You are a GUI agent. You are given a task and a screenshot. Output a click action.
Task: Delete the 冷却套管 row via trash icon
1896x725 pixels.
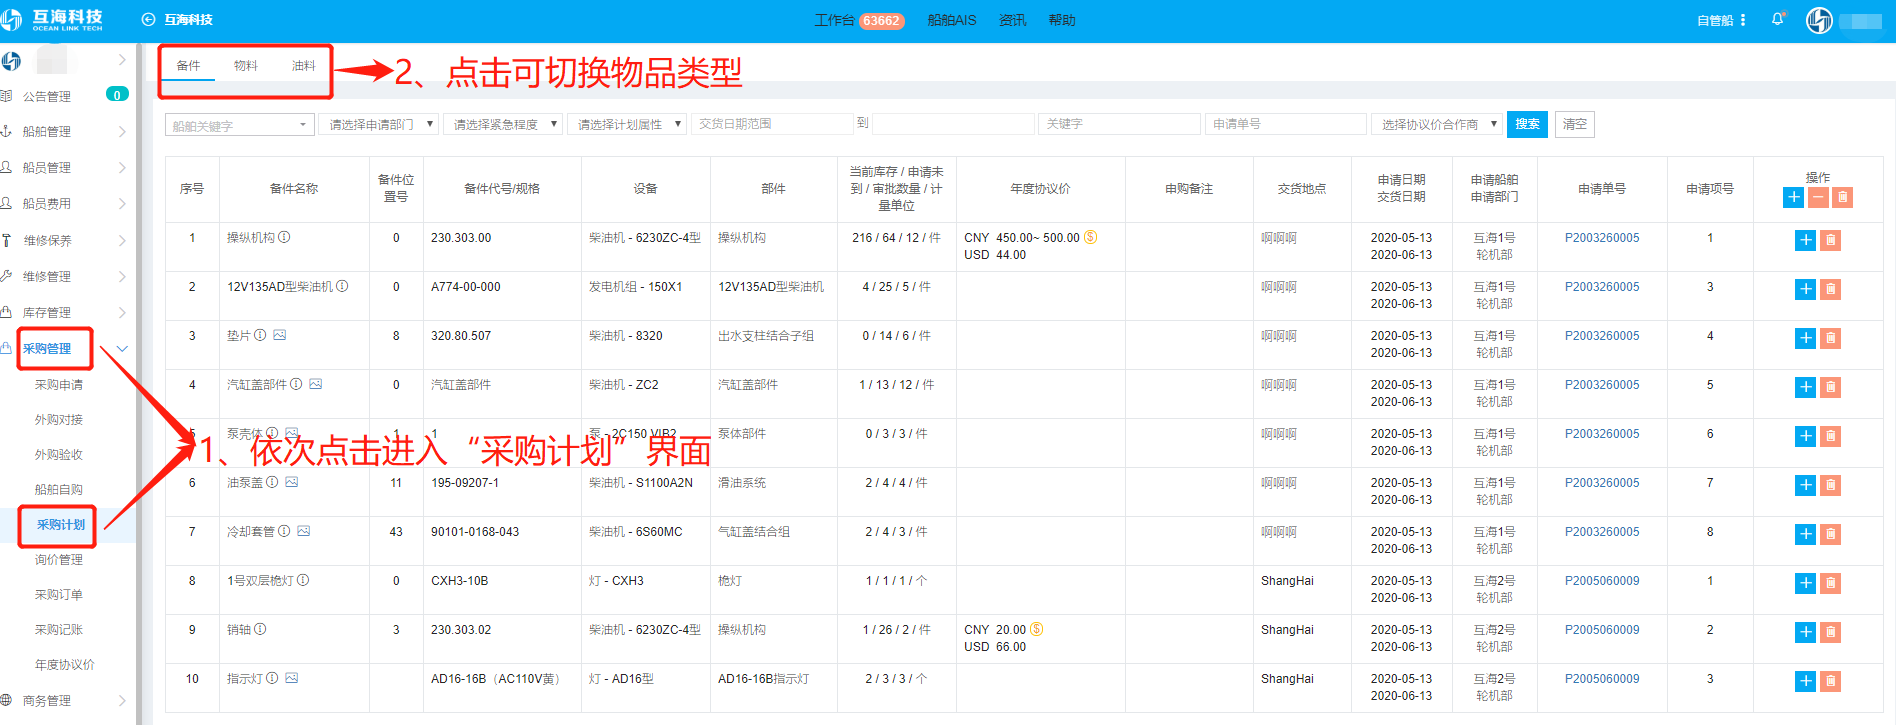[1830, 534]
